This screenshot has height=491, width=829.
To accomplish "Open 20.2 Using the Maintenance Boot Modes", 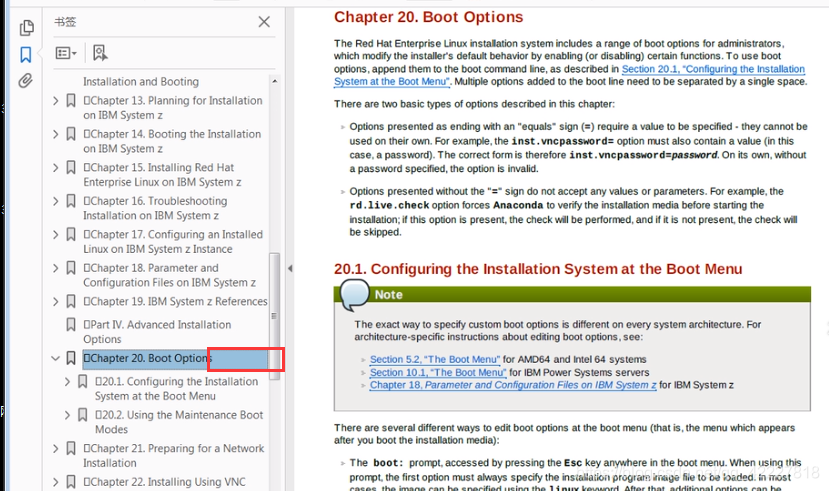I will [x=179, y=422].
